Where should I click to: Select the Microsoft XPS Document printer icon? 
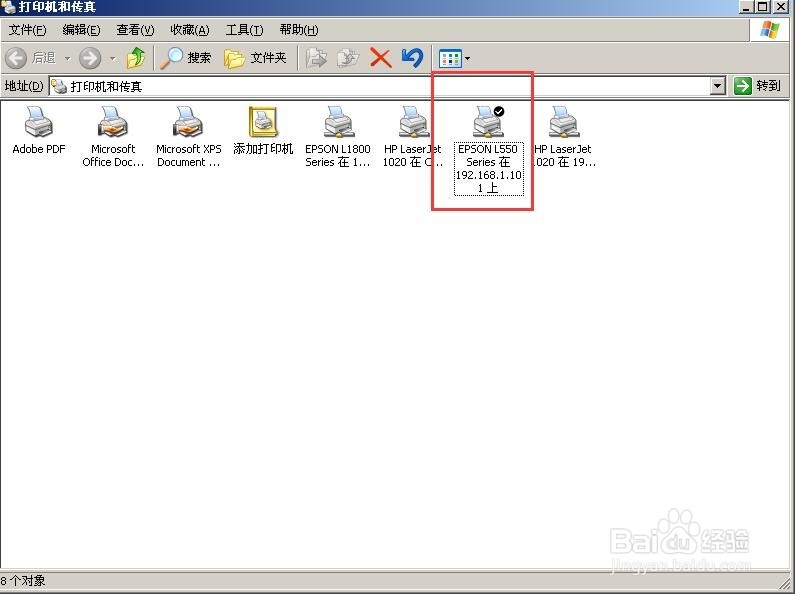point(188,122)
